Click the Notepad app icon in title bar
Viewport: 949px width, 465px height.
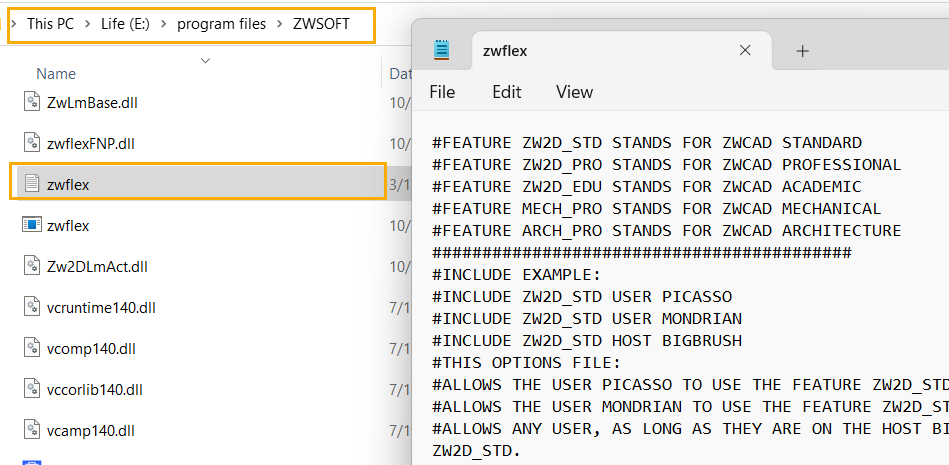442,51
